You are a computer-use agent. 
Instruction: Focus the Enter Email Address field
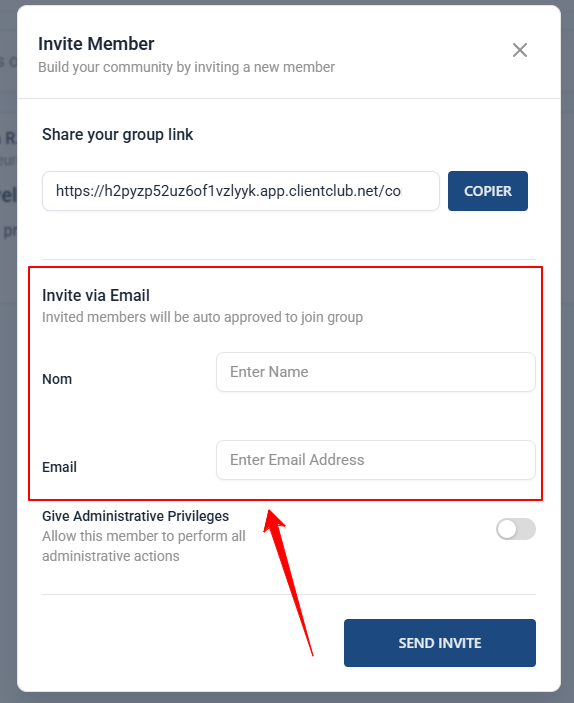(x=376, y=460)
